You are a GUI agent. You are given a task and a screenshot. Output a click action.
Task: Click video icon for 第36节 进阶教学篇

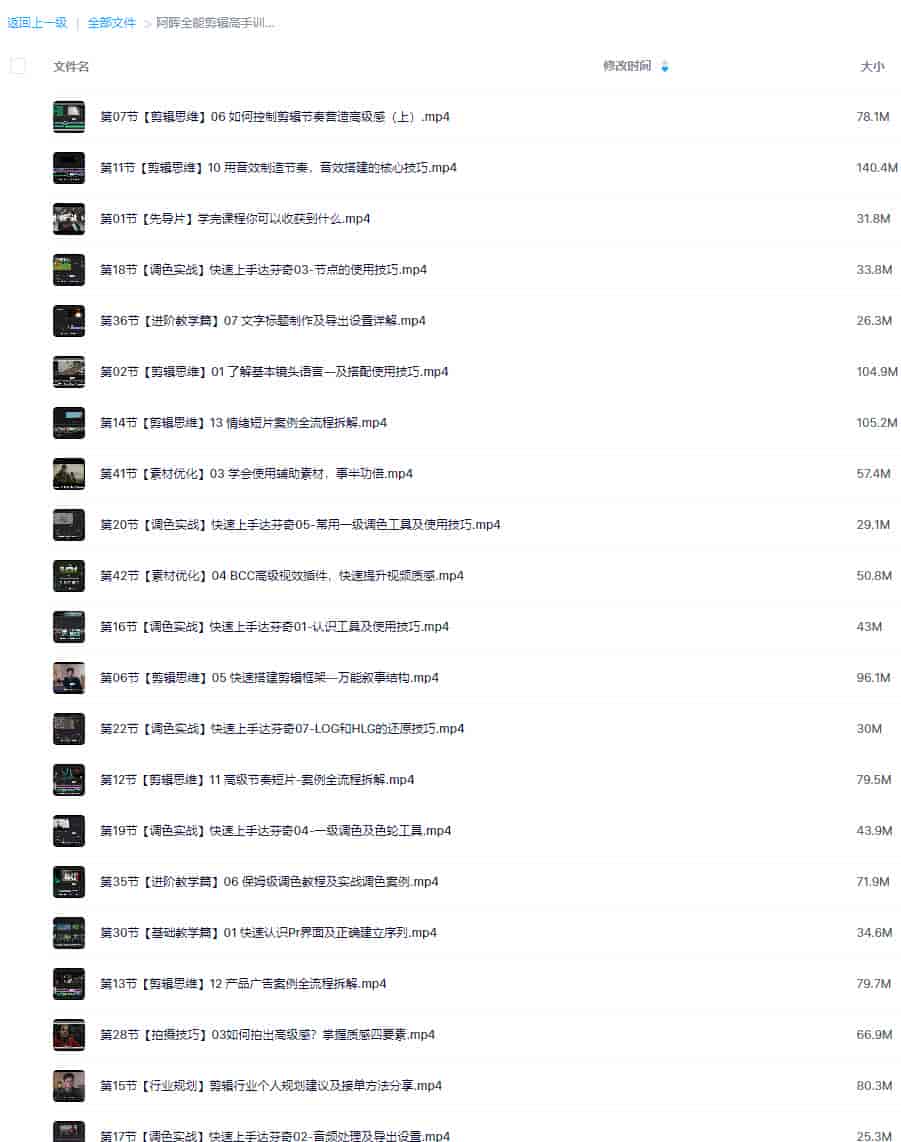(68, 320)
